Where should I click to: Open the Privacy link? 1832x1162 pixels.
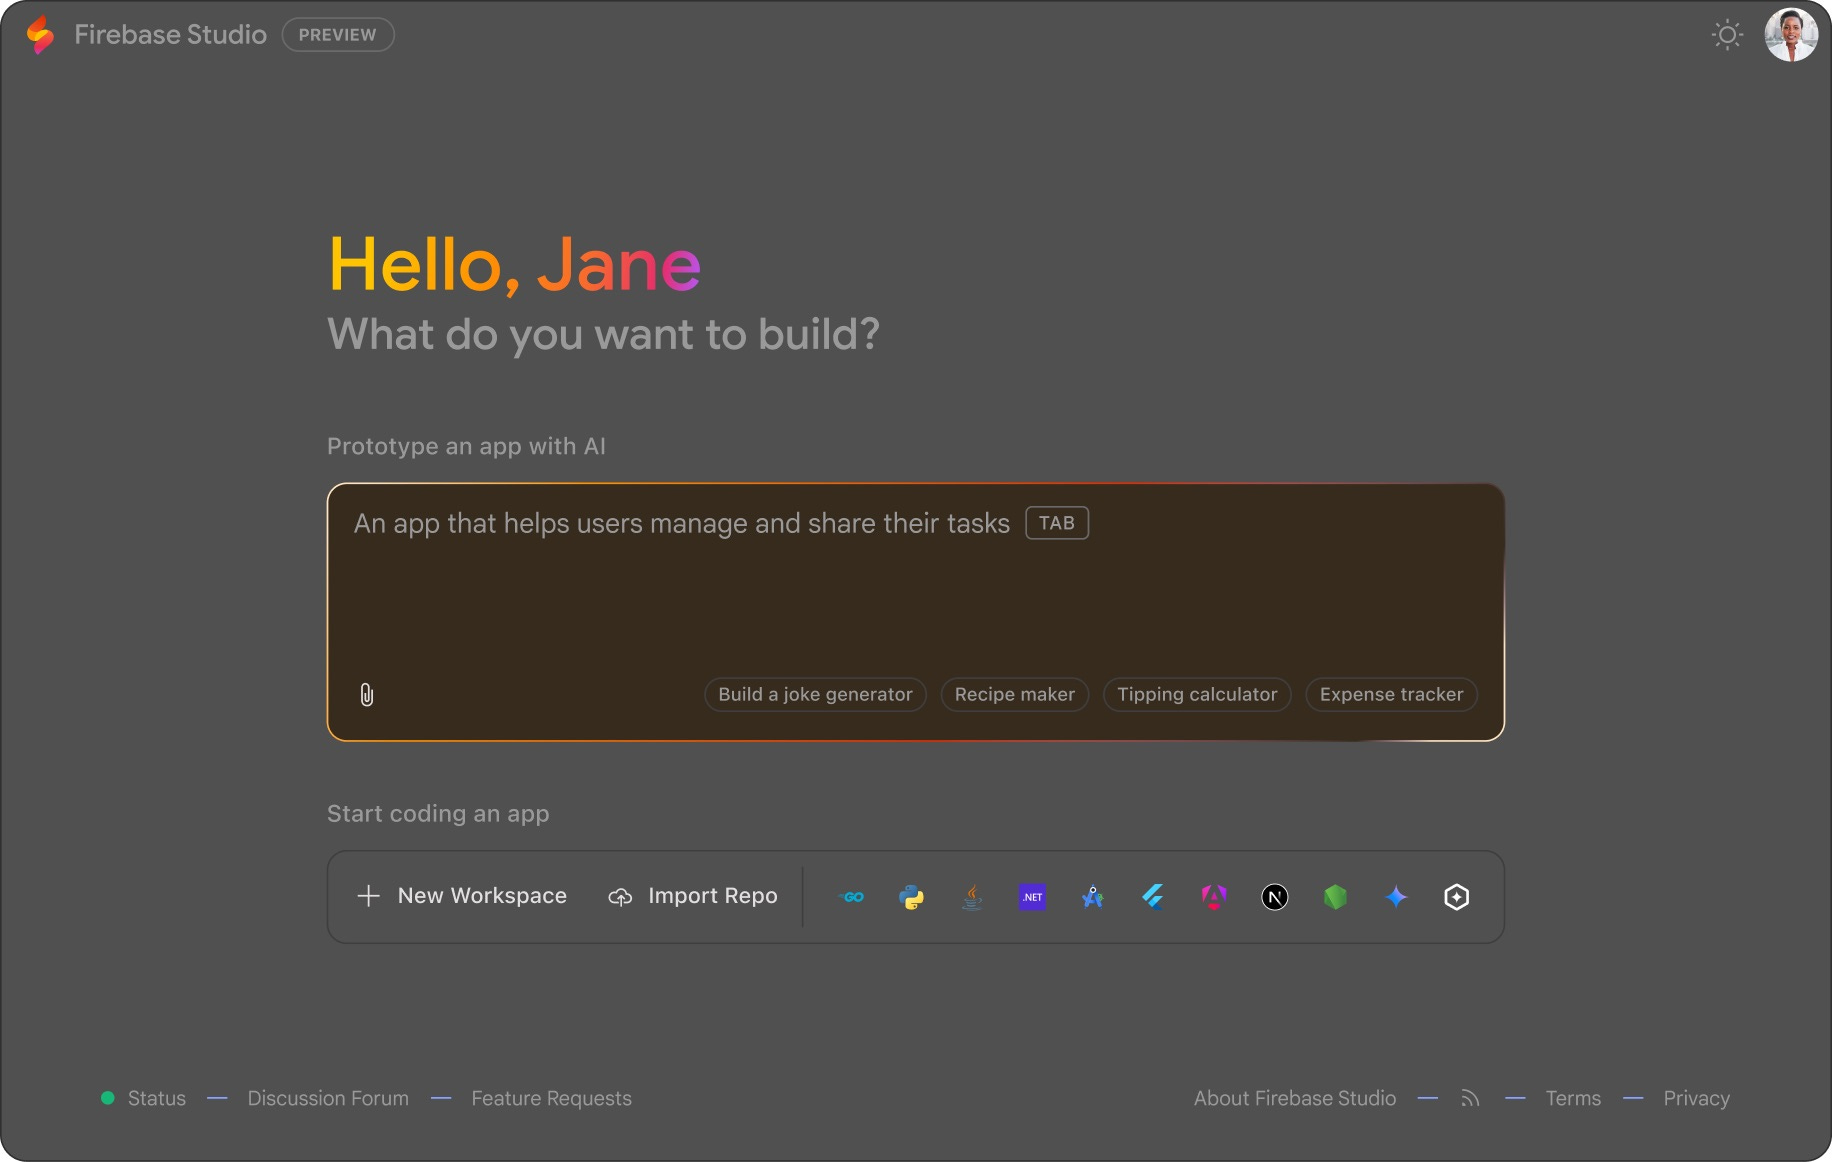click(x=1696, y=1098)
